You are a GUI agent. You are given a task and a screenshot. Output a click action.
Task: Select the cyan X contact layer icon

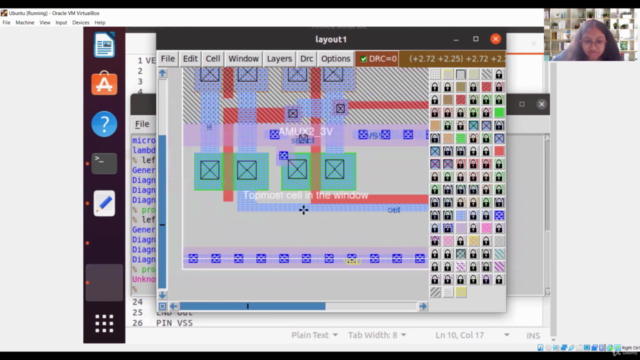(x=473, y=125)
